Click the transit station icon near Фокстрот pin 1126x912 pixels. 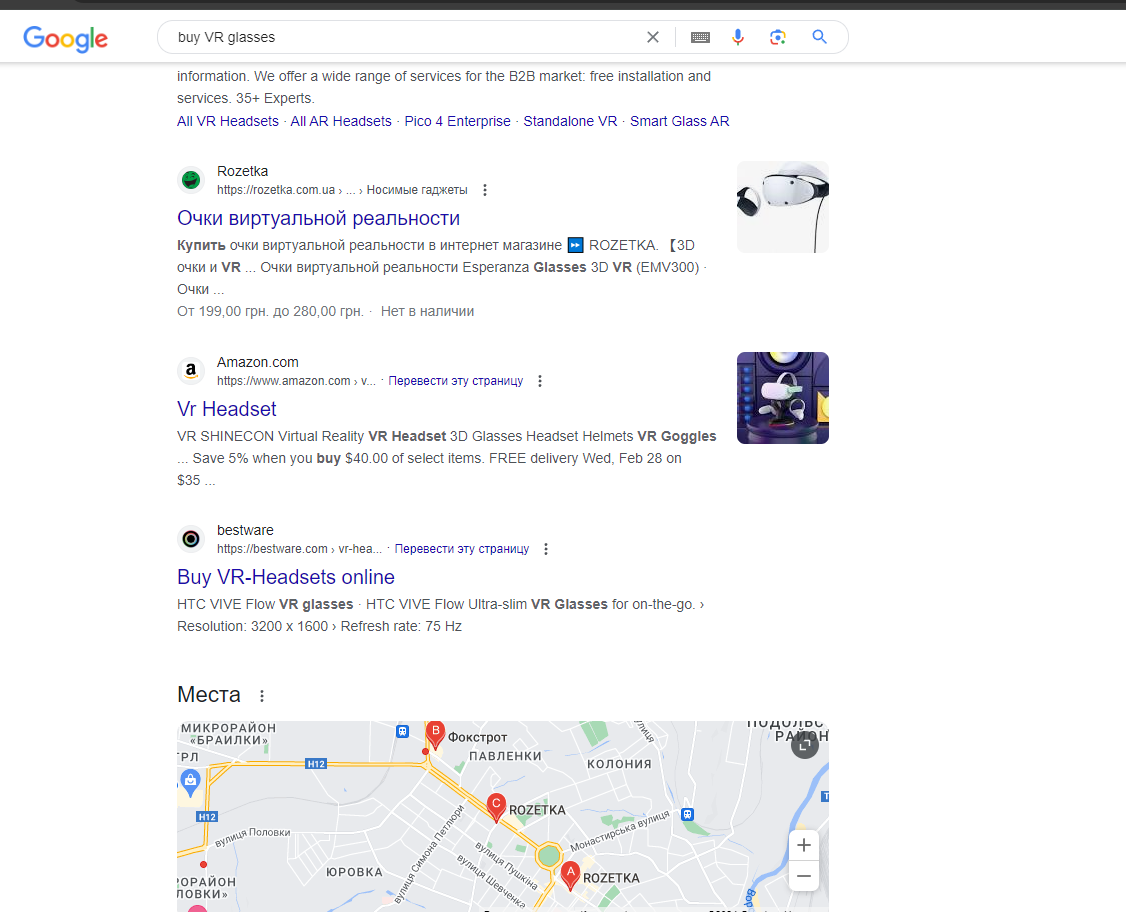(x=403, y=732)
